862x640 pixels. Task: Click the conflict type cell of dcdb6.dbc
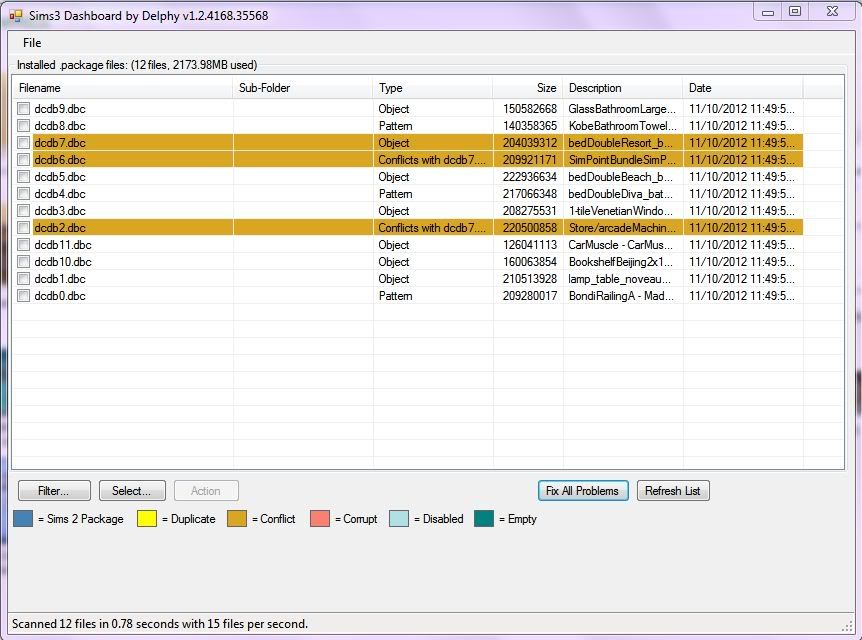(x=432, y=160)
